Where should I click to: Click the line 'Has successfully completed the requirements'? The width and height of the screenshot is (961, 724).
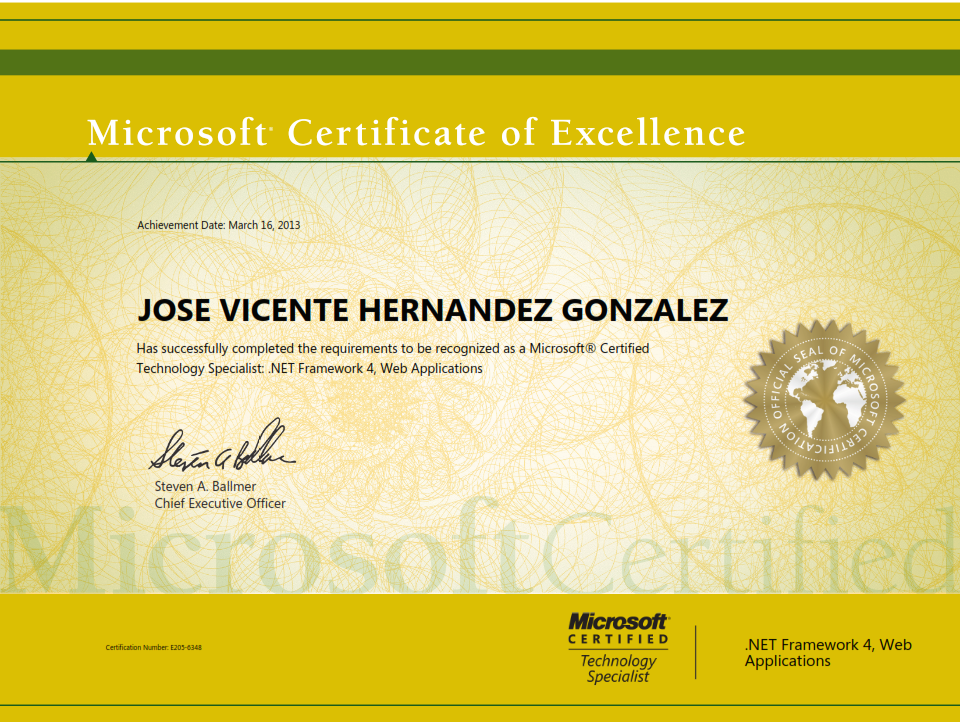392,348
